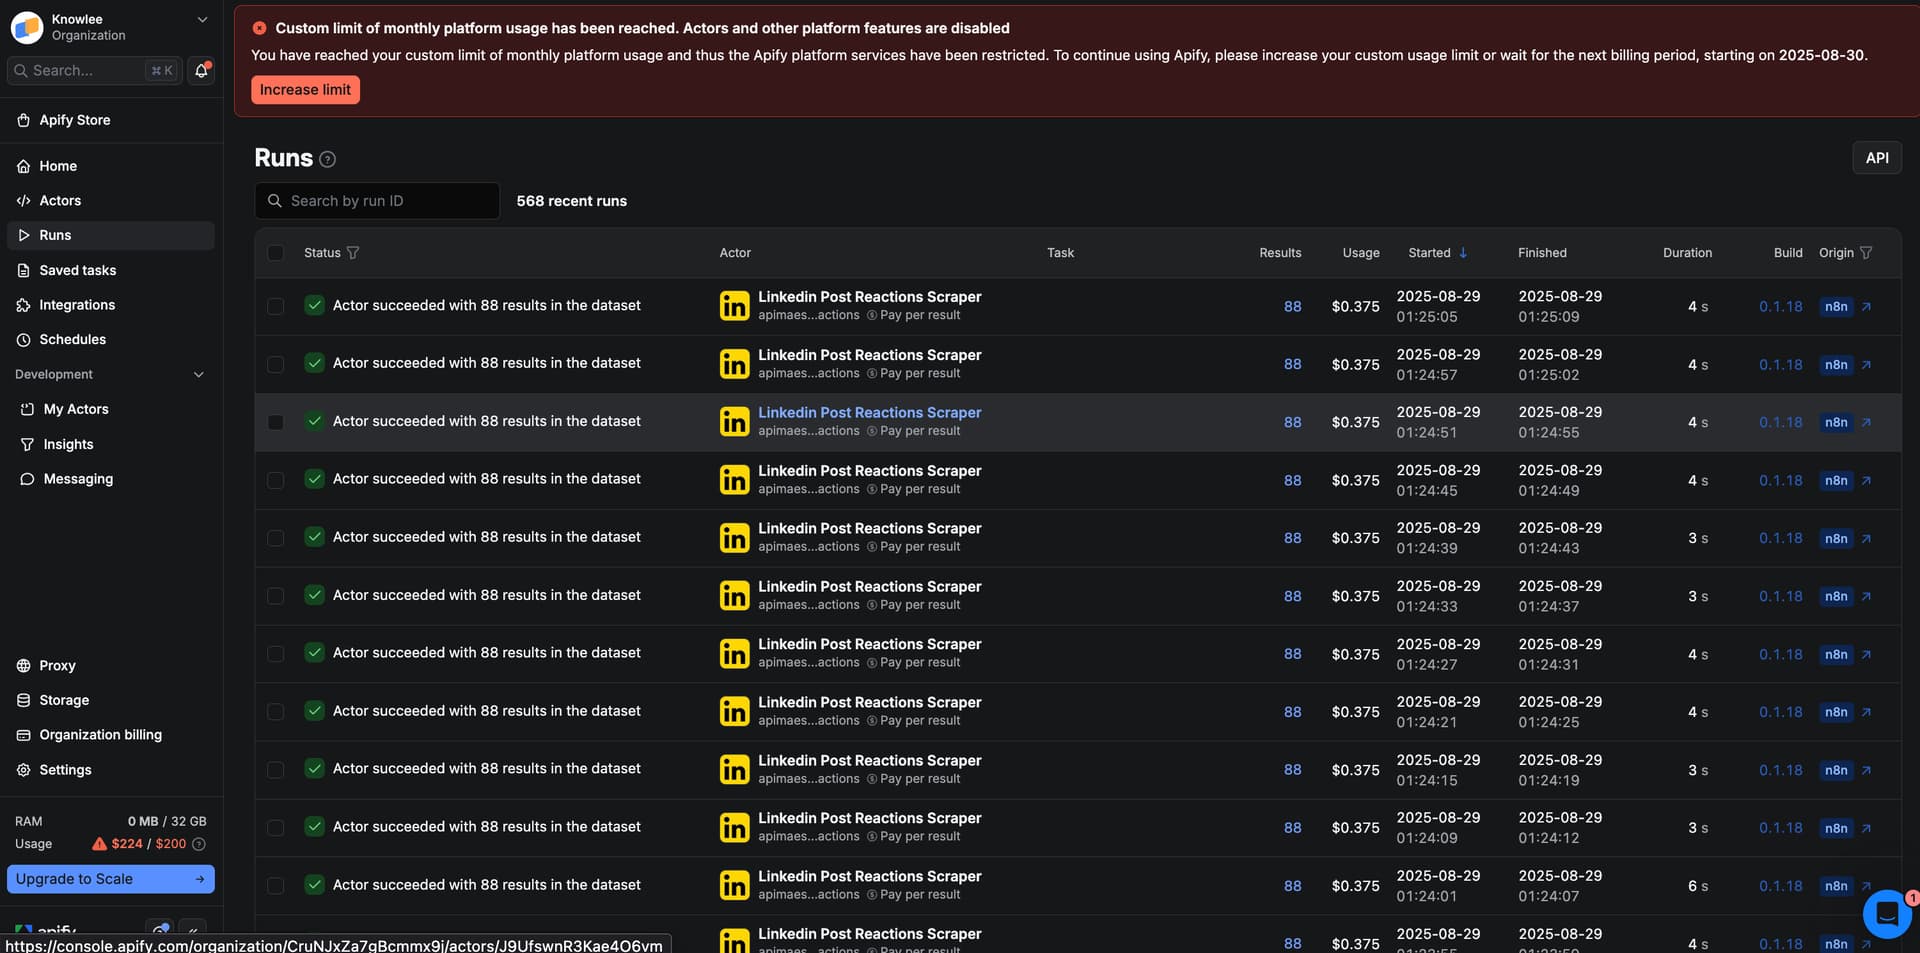
Task: Focus the Search by run ID field
Action: point(377,201)
